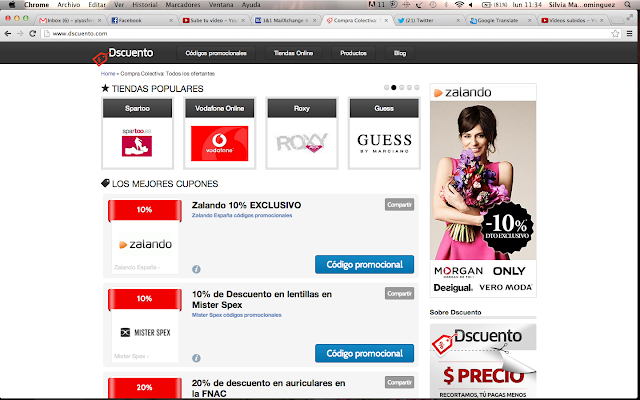Switch to Facebook tab
The image size is (640, 400).
(141, 20)
